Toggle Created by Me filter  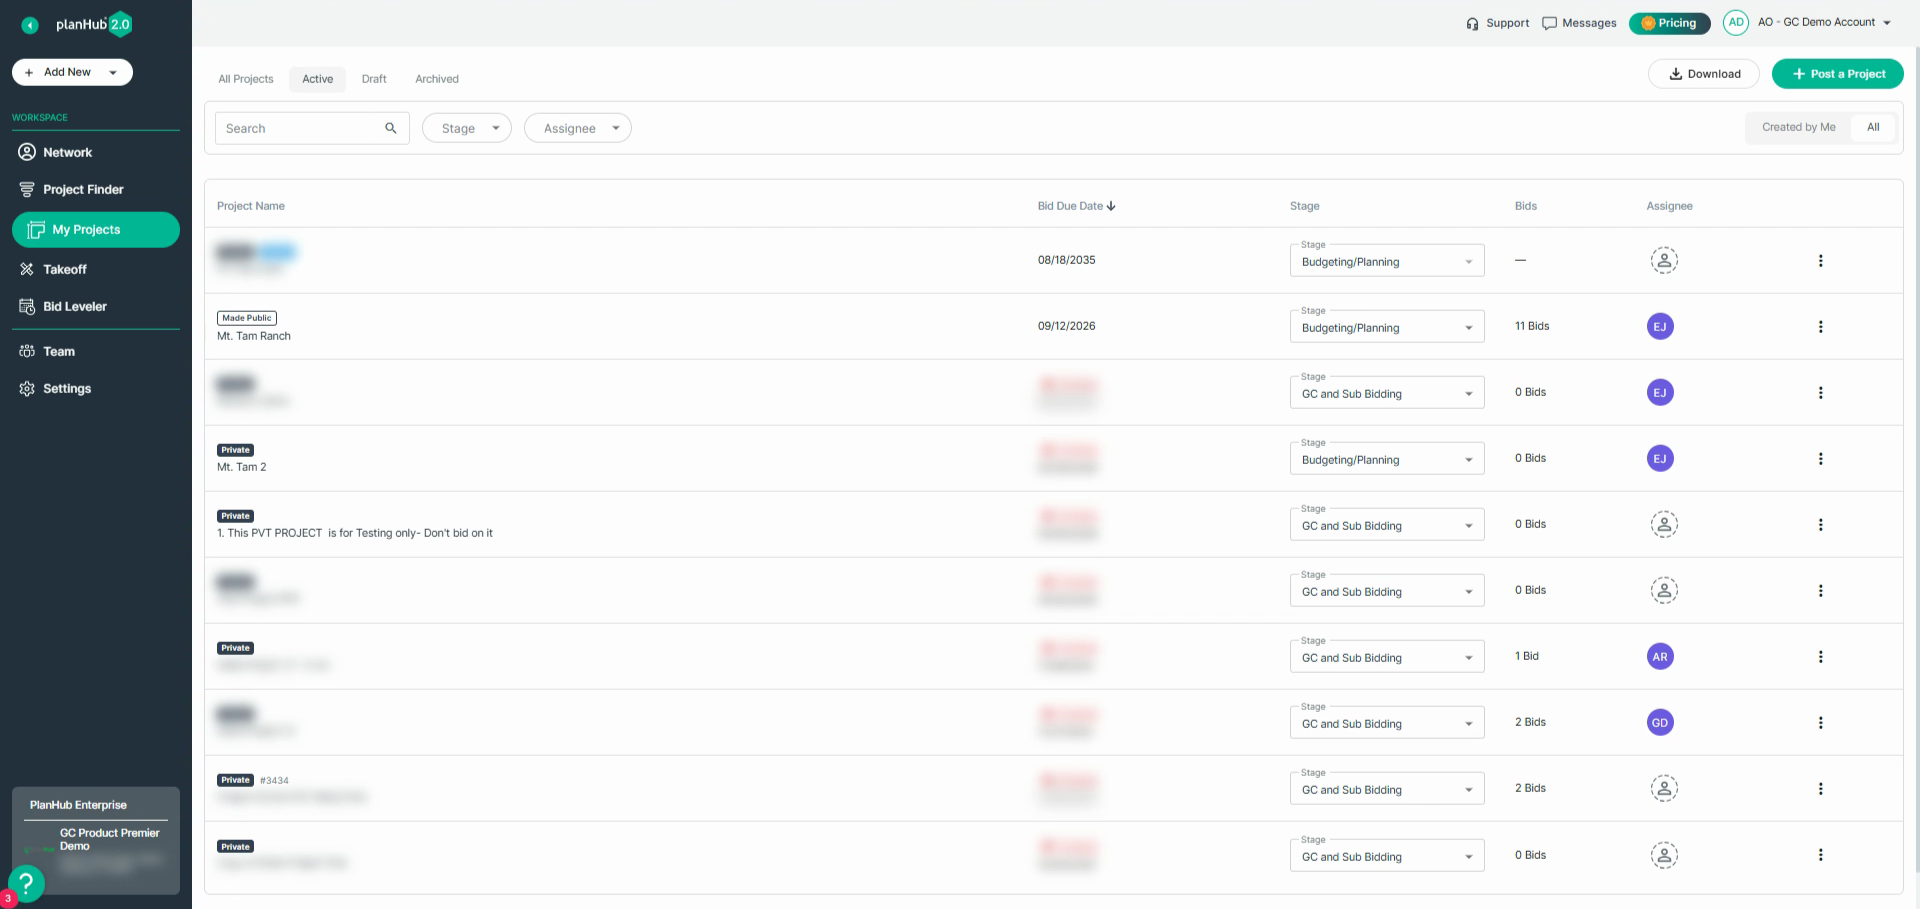coord(1798,127)
